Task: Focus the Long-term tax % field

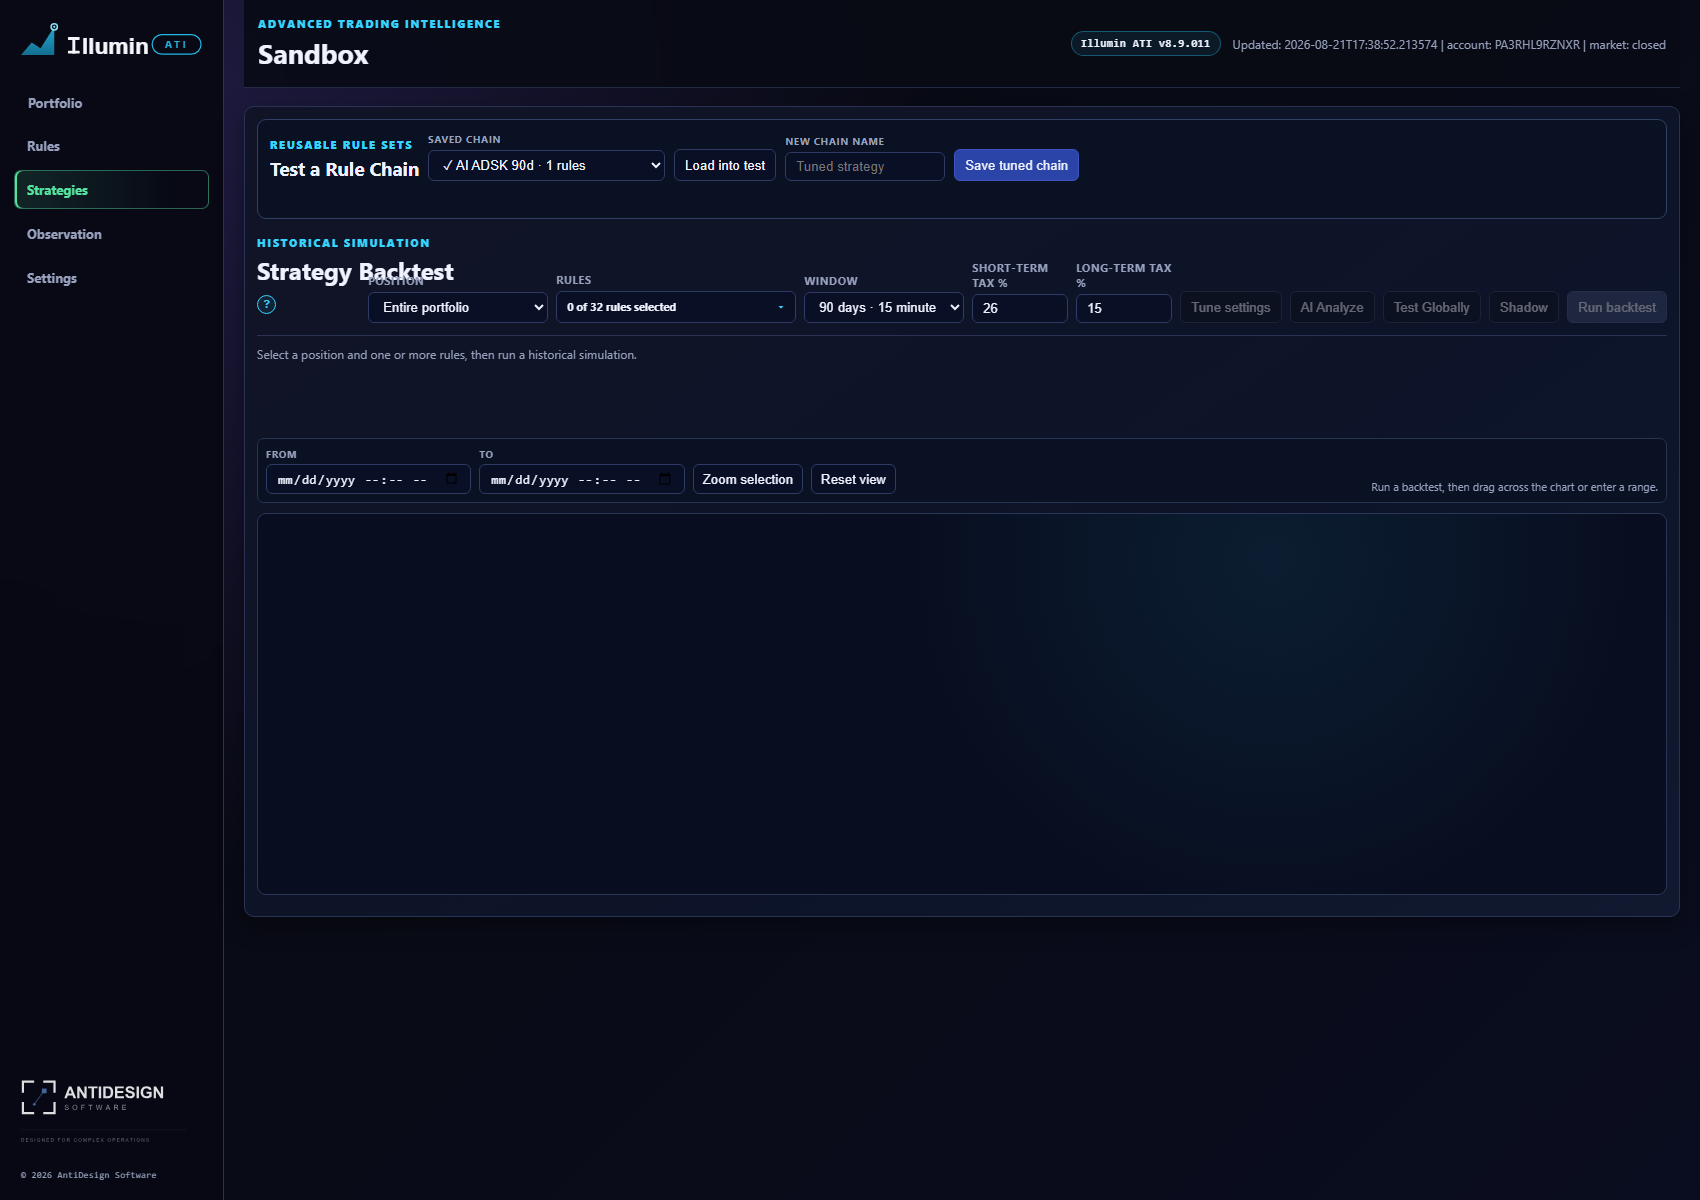Action: [1124, 308]
